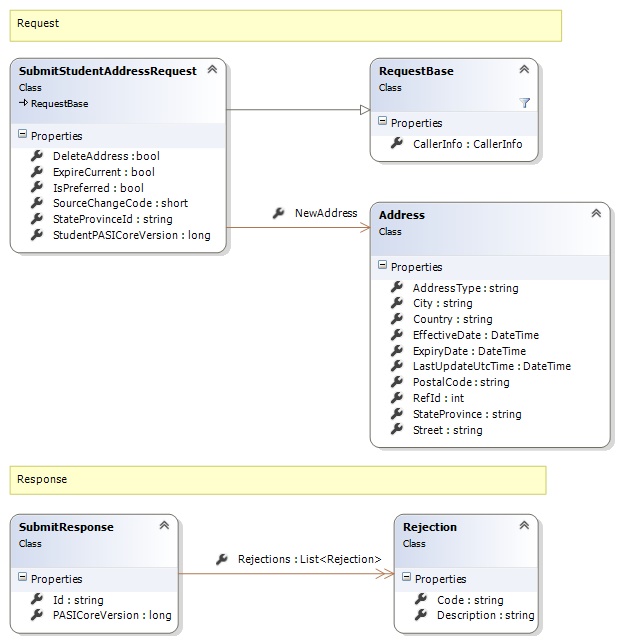This screenshot has width=619, height=642.
Task: Click wrench icon on Rejections association label
Action: [x=221, y=559]
